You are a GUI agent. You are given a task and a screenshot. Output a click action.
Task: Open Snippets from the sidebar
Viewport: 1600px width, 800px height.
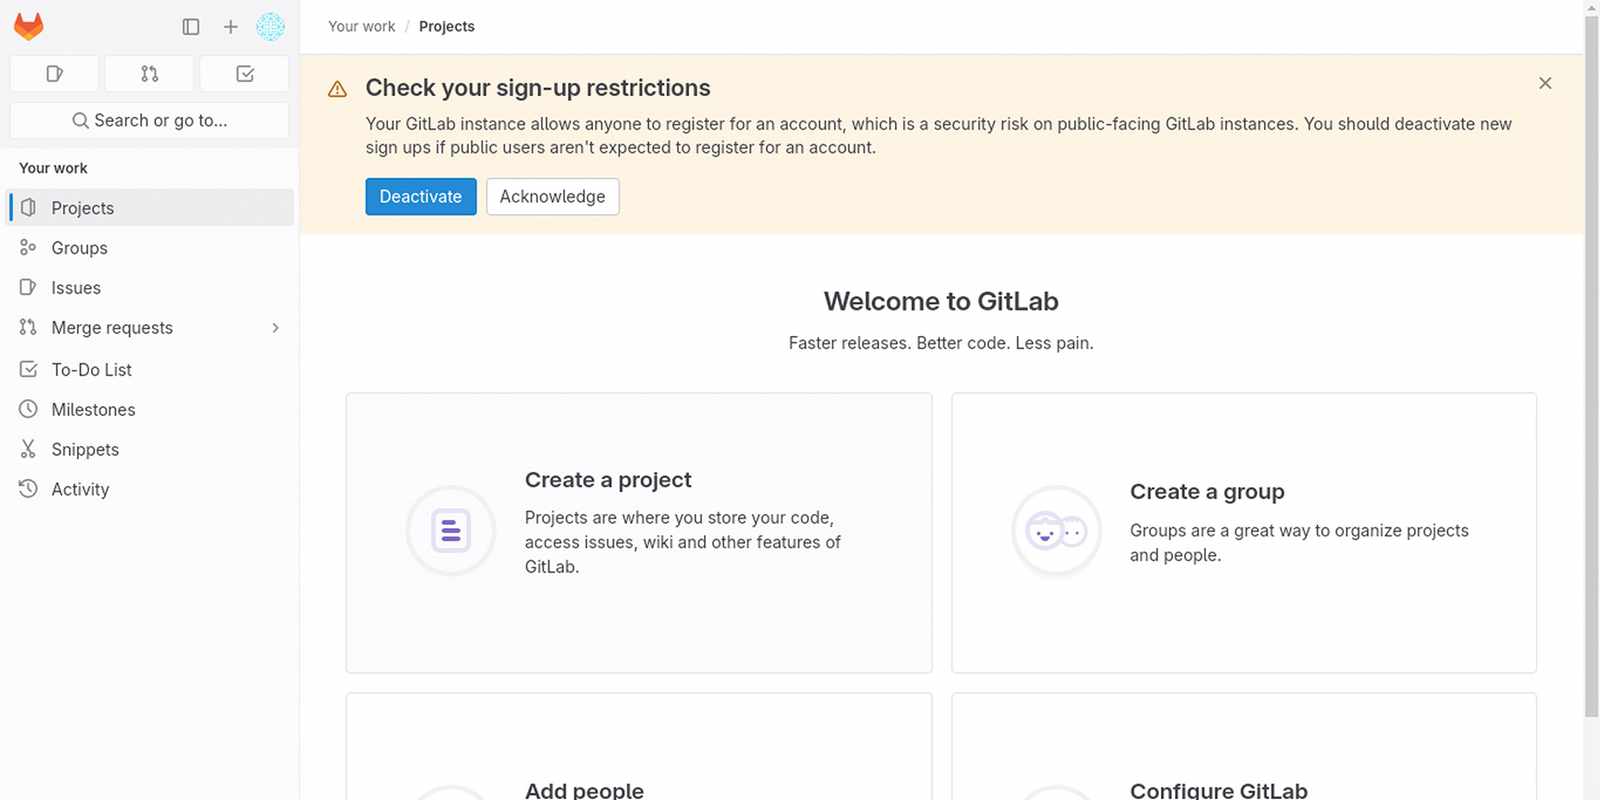click(x=151, y=450)
